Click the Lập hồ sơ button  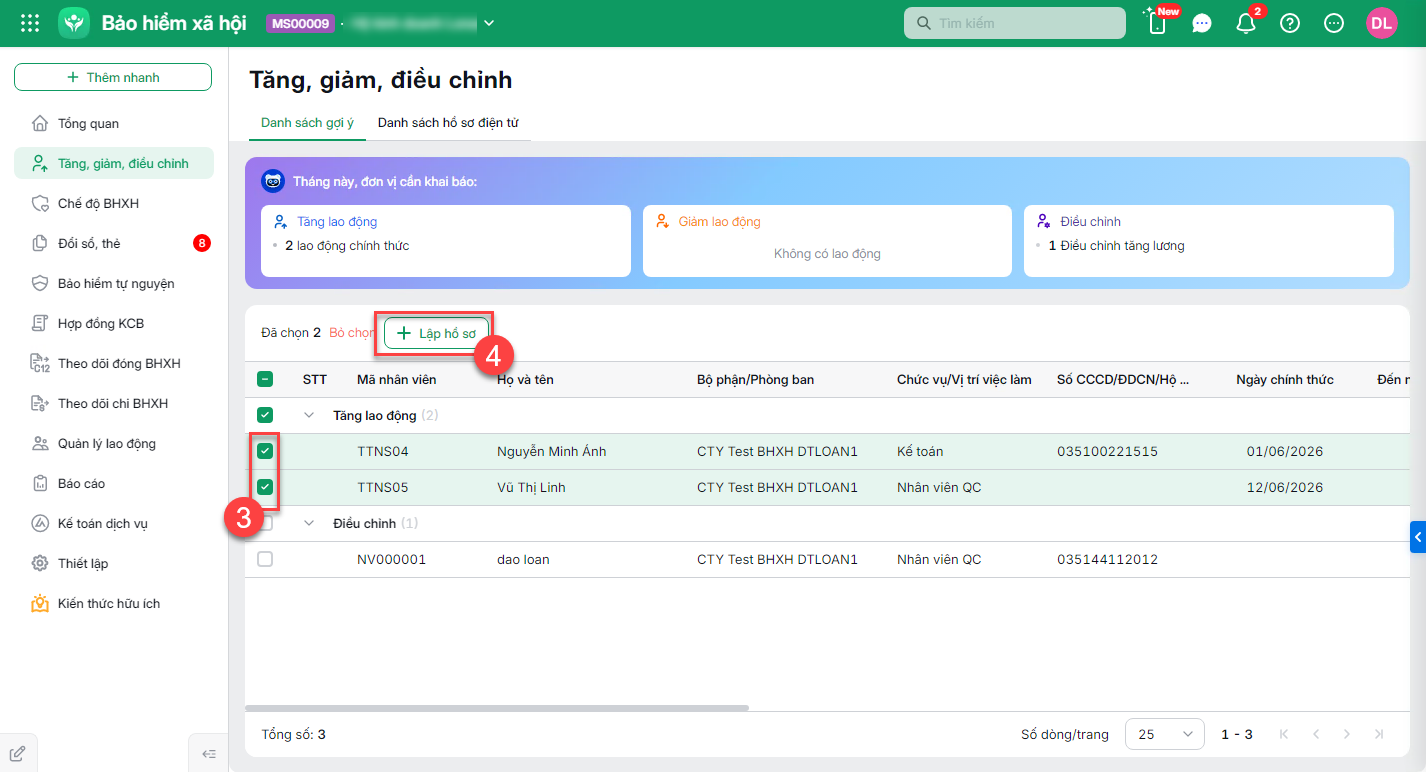[x=437, y=333]
